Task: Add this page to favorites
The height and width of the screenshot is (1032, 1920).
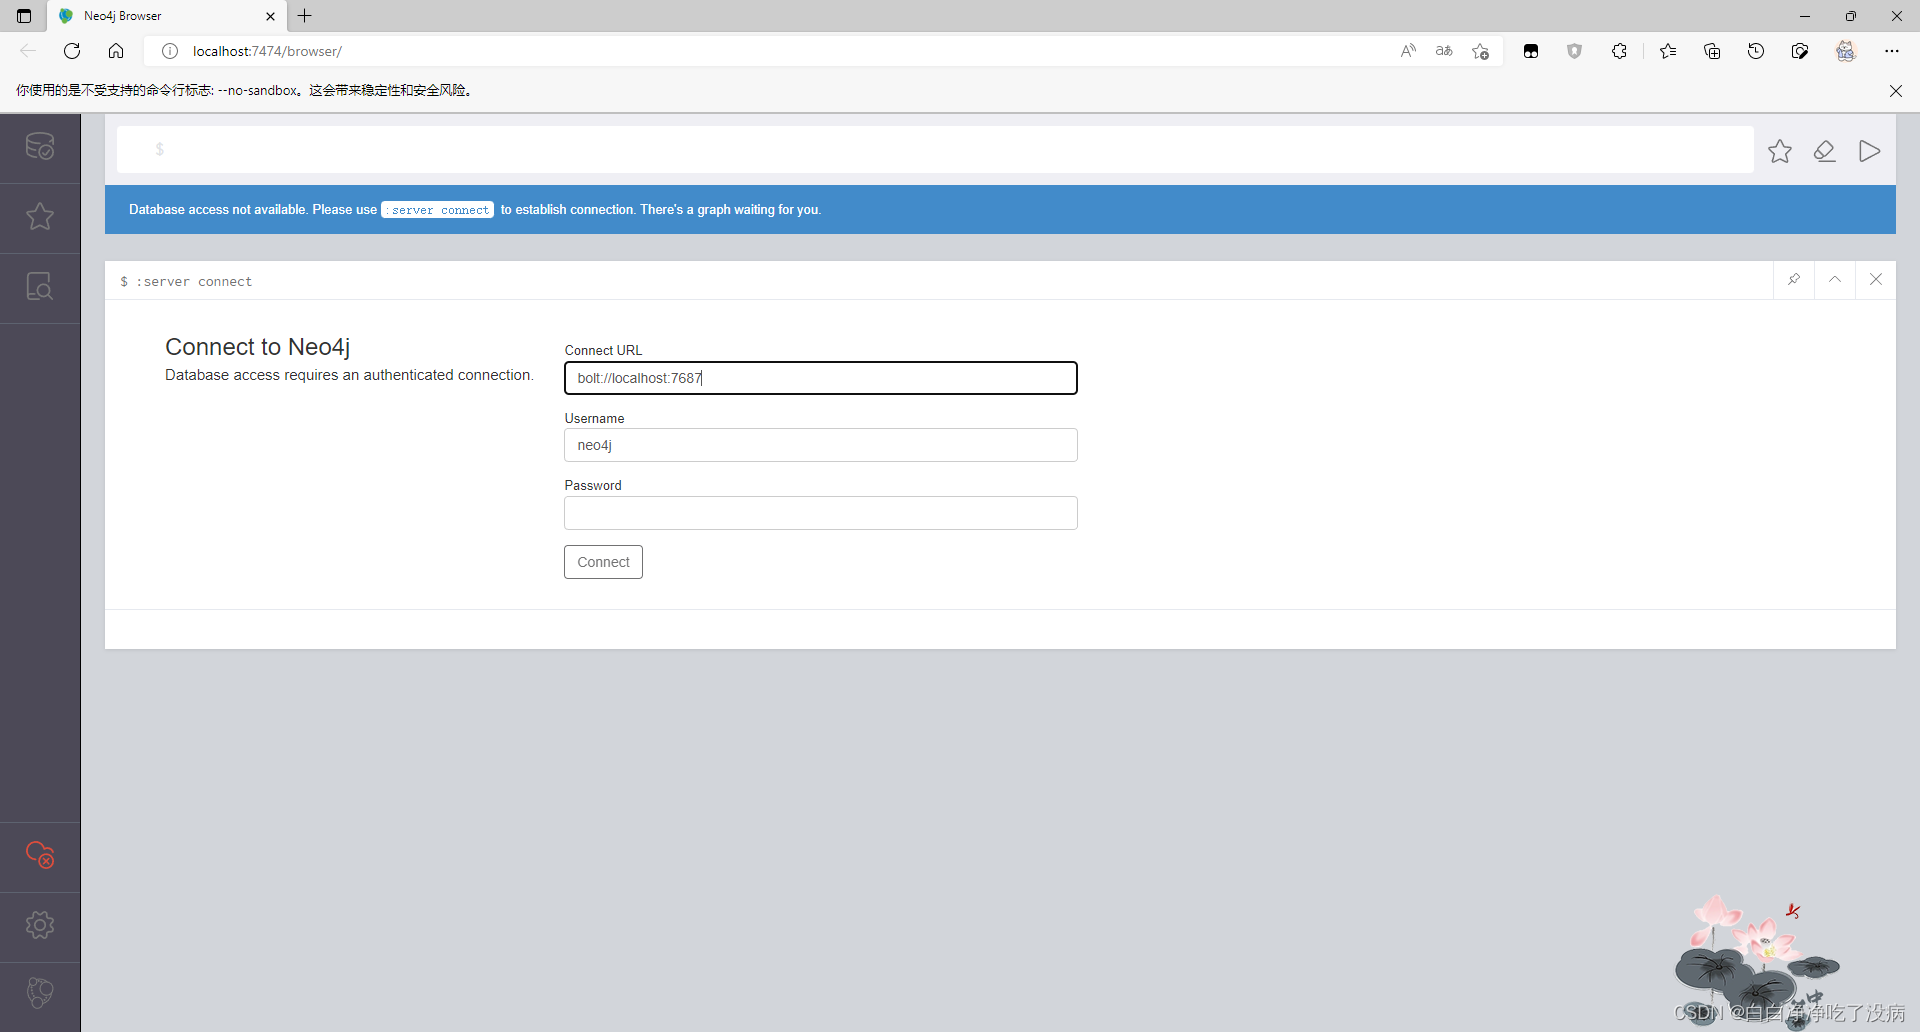Action: tap(1481, 51)
